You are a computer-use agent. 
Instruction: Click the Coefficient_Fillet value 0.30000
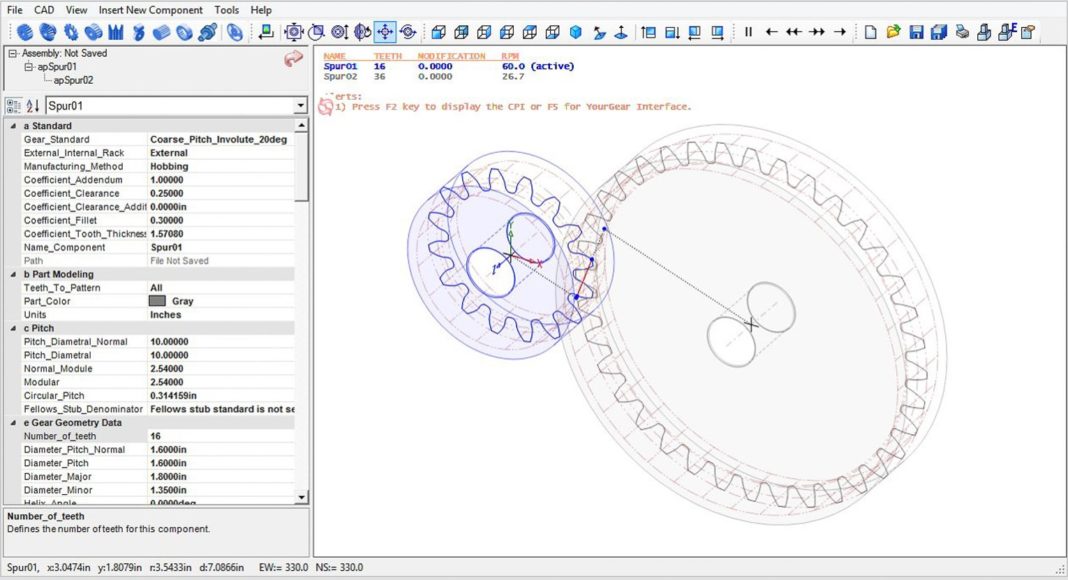[x=221, y=221]
